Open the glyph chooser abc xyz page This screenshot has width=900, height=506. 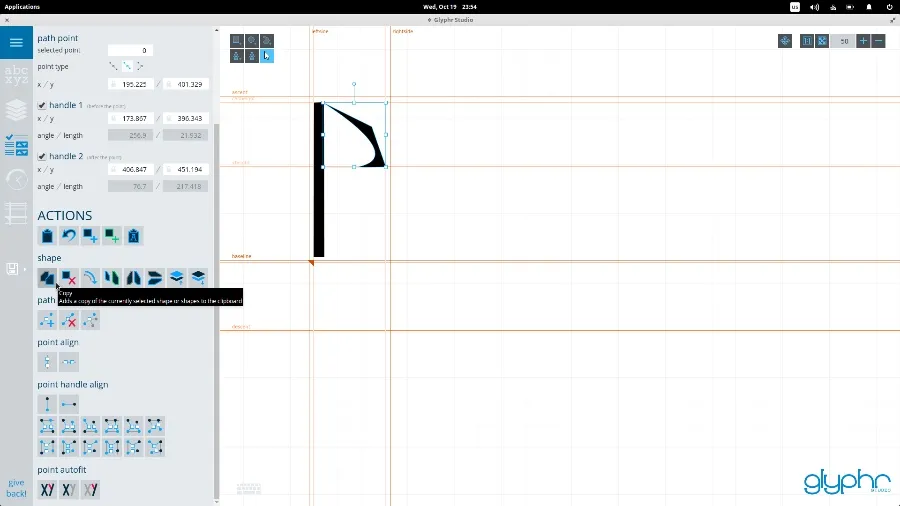tap(16, 75)
